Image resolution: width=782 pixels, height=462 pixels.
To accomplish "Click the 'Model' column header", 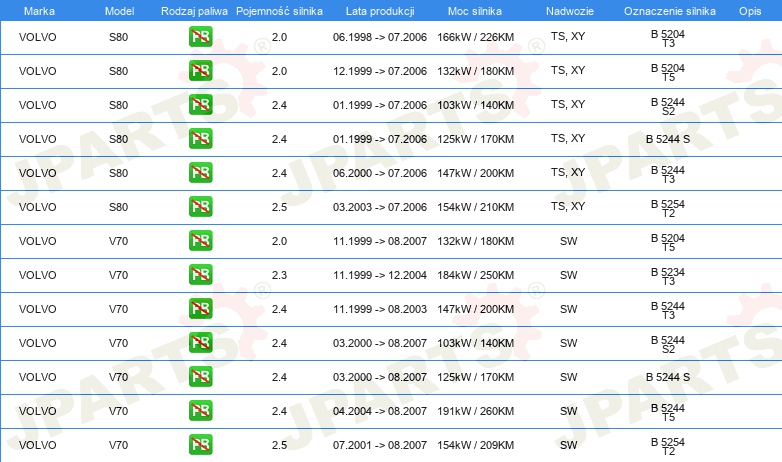I will pyautogui.click(x=119, y=11).
